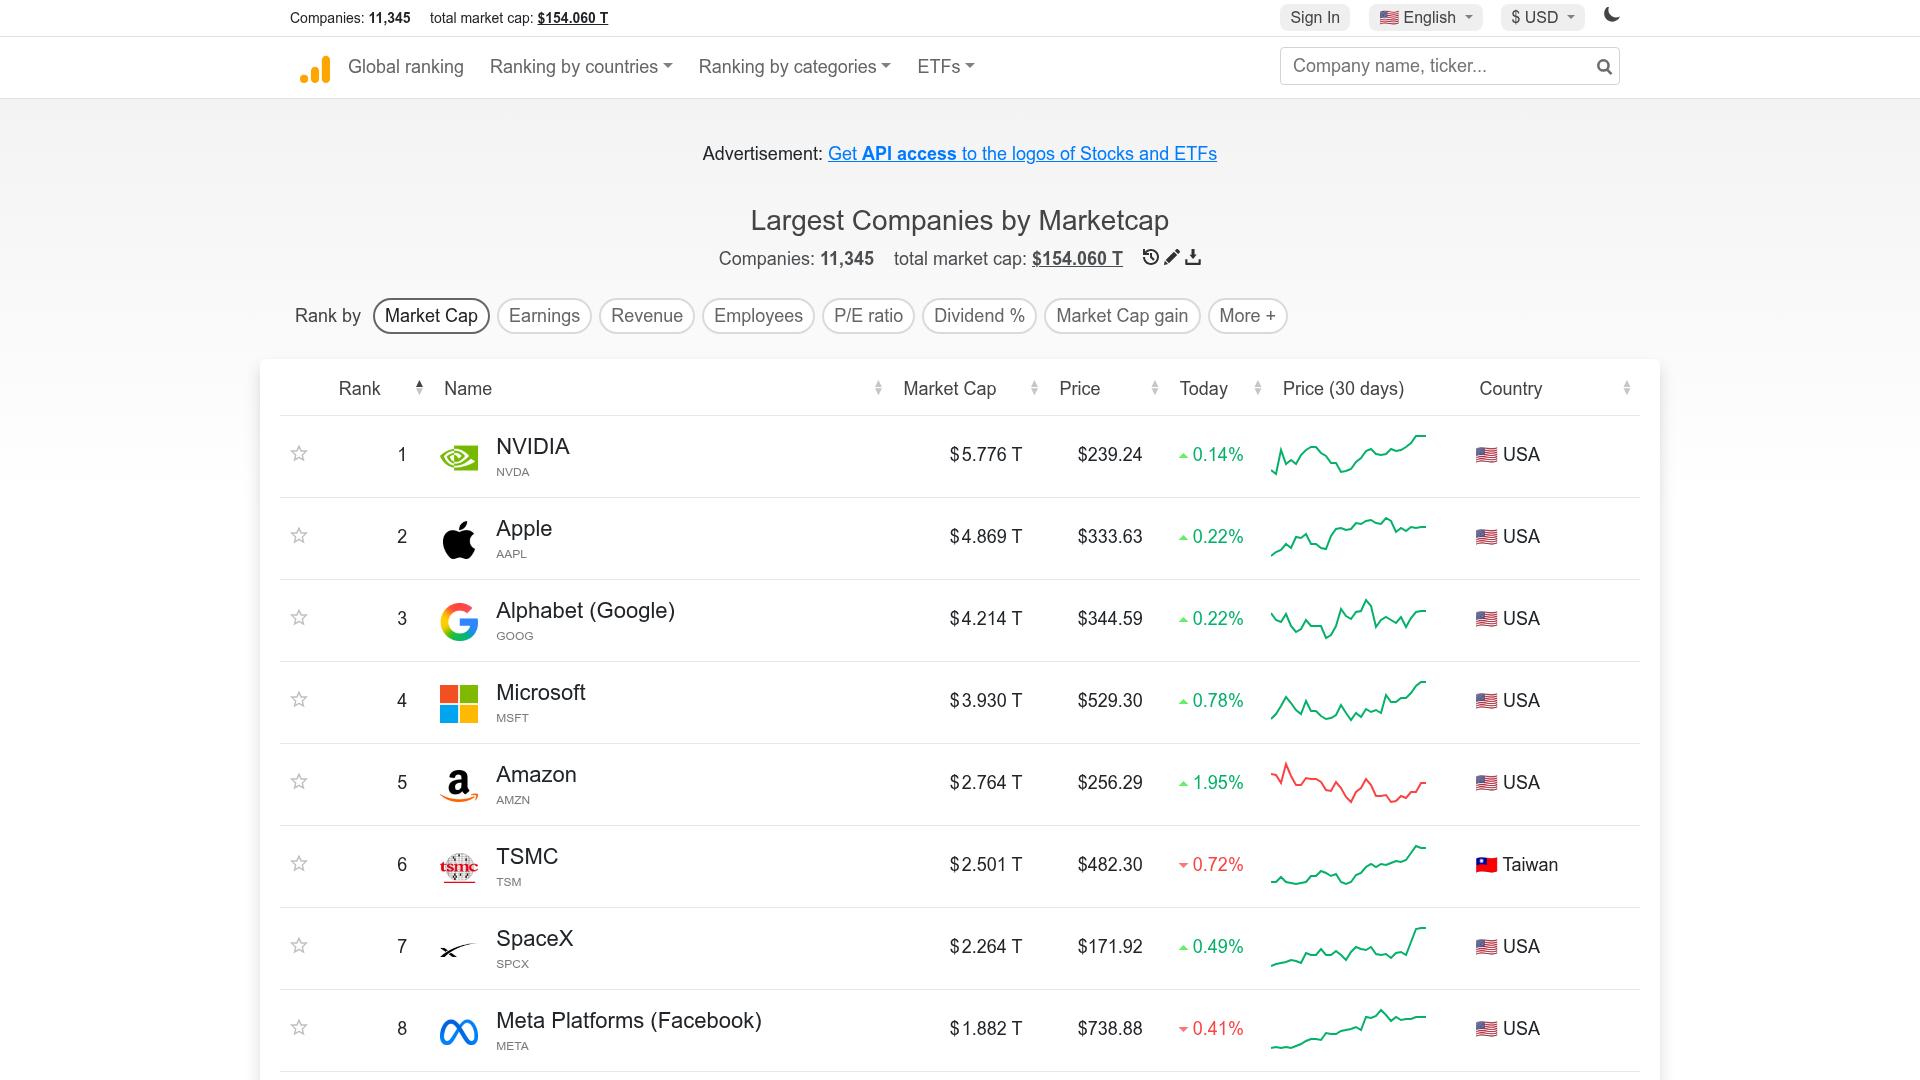This screenshot has height=1080, width=1920.
Task: Open the API access advertisement link
Action: coord(1022,154)
